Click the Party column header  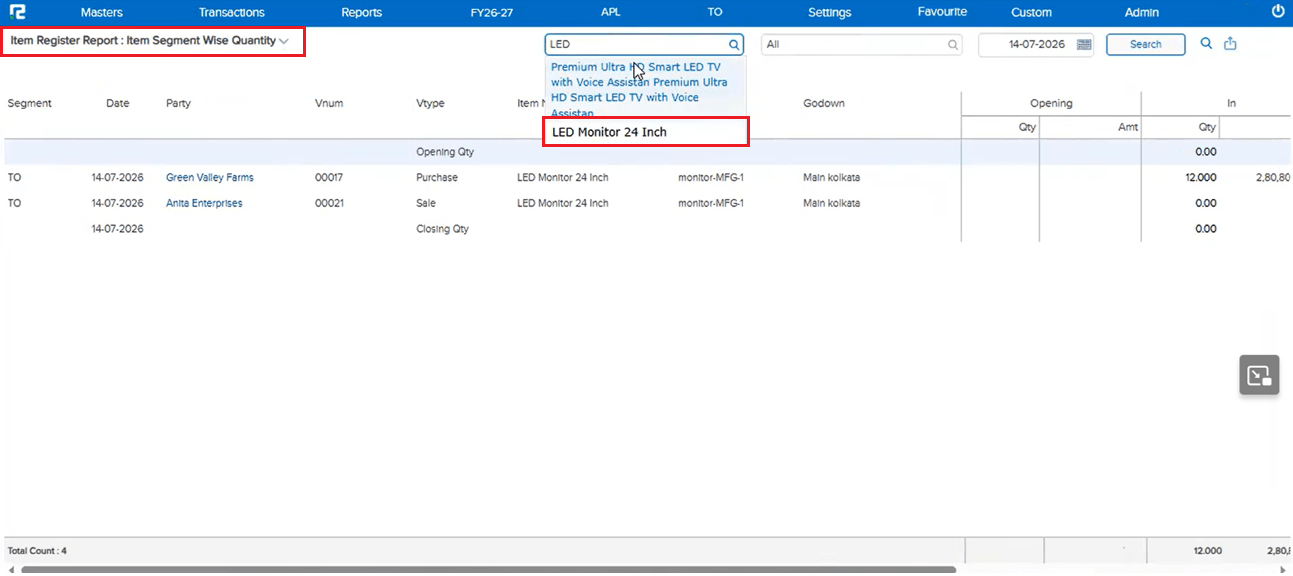pyautogui.click(x=178, y=103)
